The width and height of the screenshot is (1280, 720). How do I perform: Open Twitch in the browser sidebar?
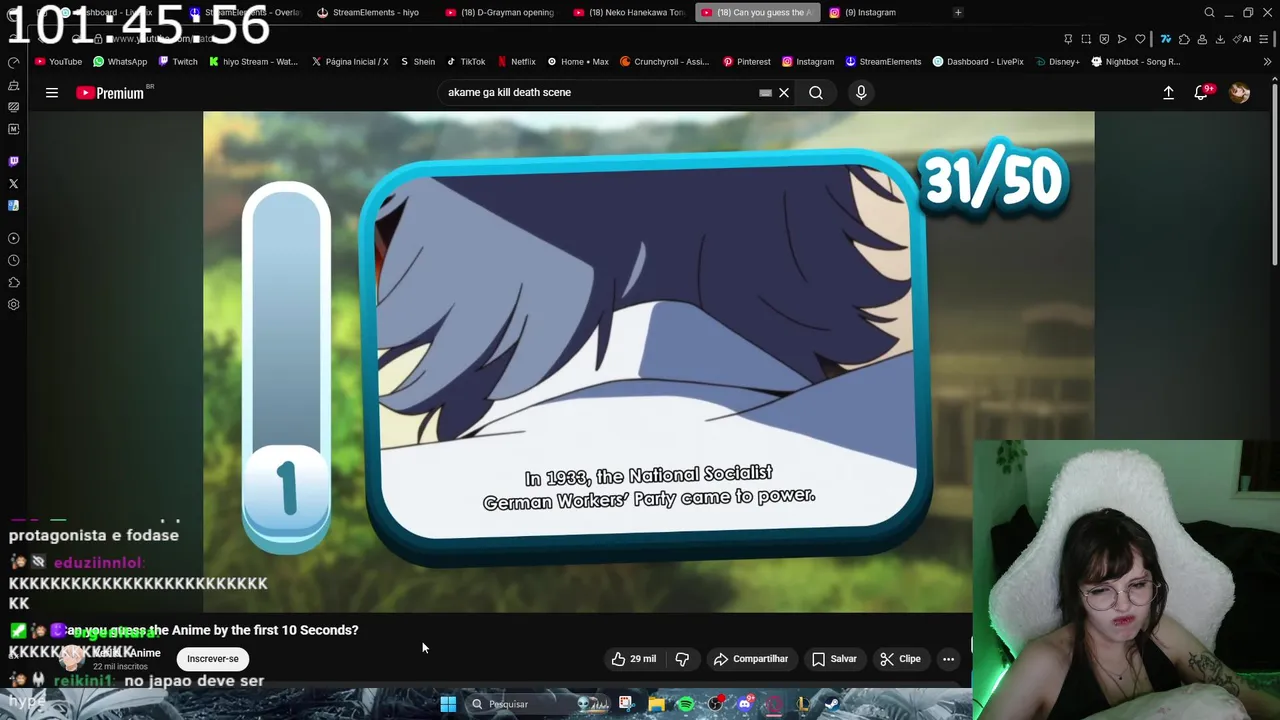[13, 161]
